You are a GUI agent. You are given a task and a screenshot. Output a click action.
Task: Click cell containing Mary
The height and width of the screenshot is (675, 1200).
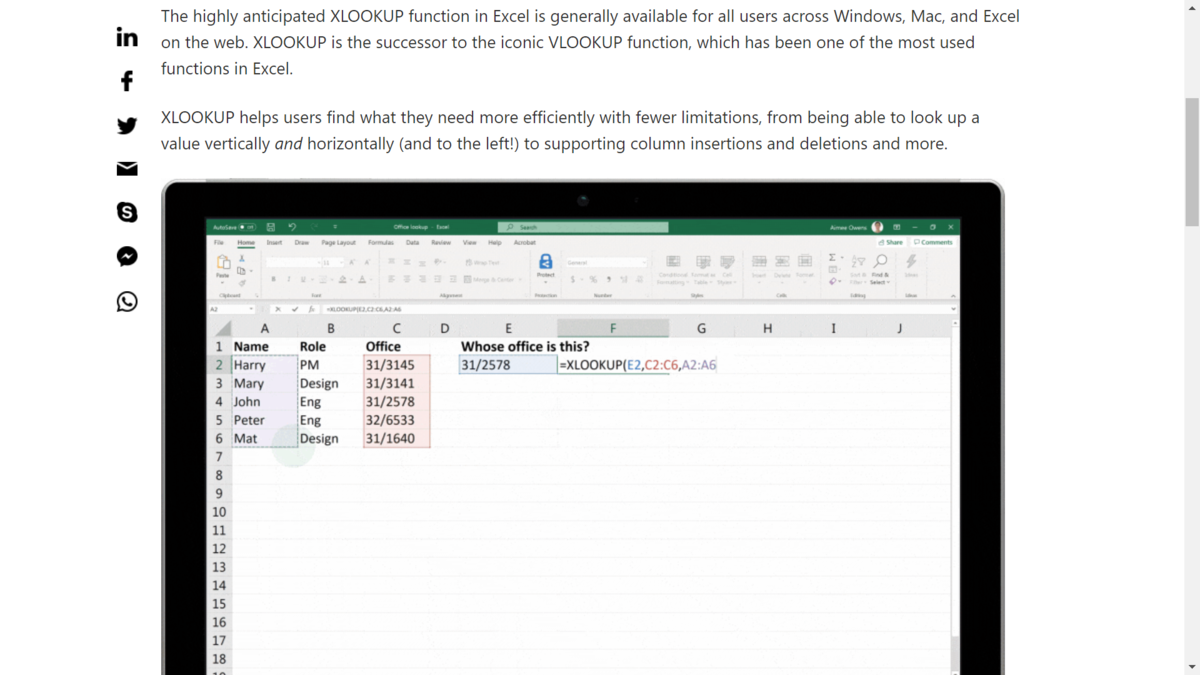264,383
